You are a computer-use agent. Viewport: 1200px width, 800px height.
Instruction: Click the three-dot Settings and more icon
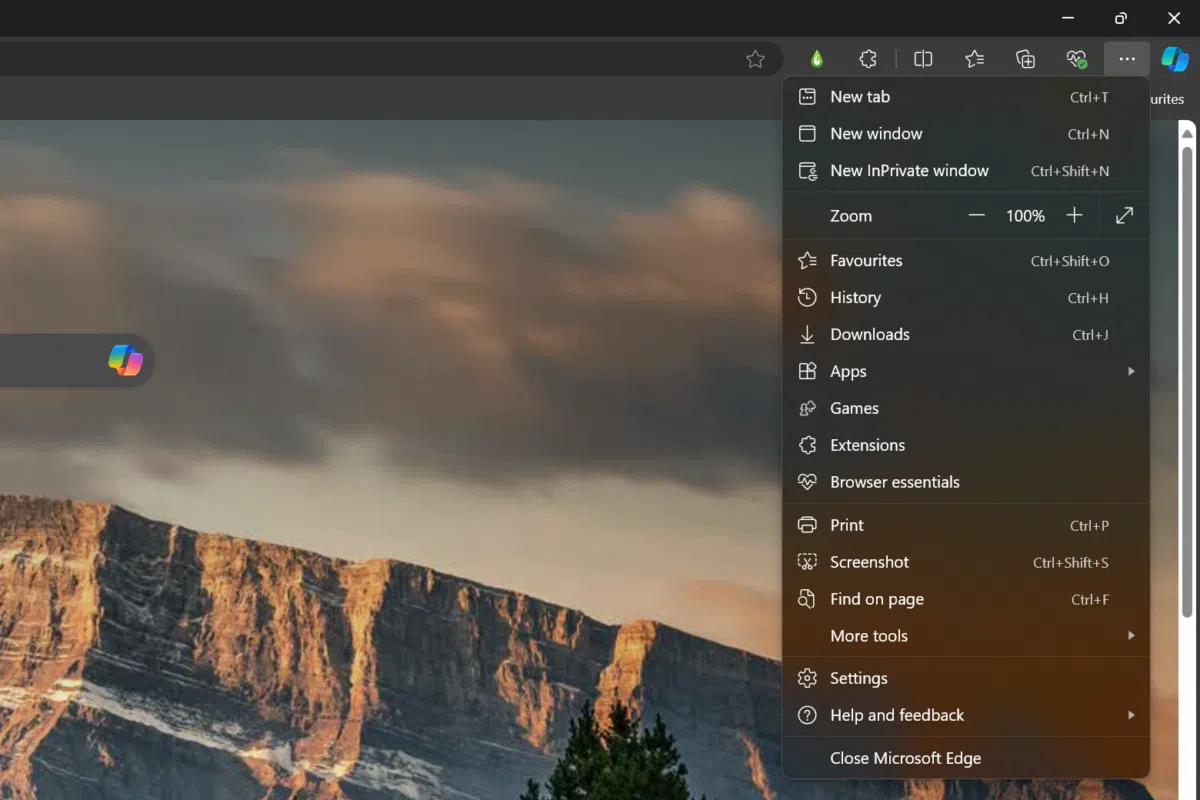pyautogui.click(x=1126, y=59)
